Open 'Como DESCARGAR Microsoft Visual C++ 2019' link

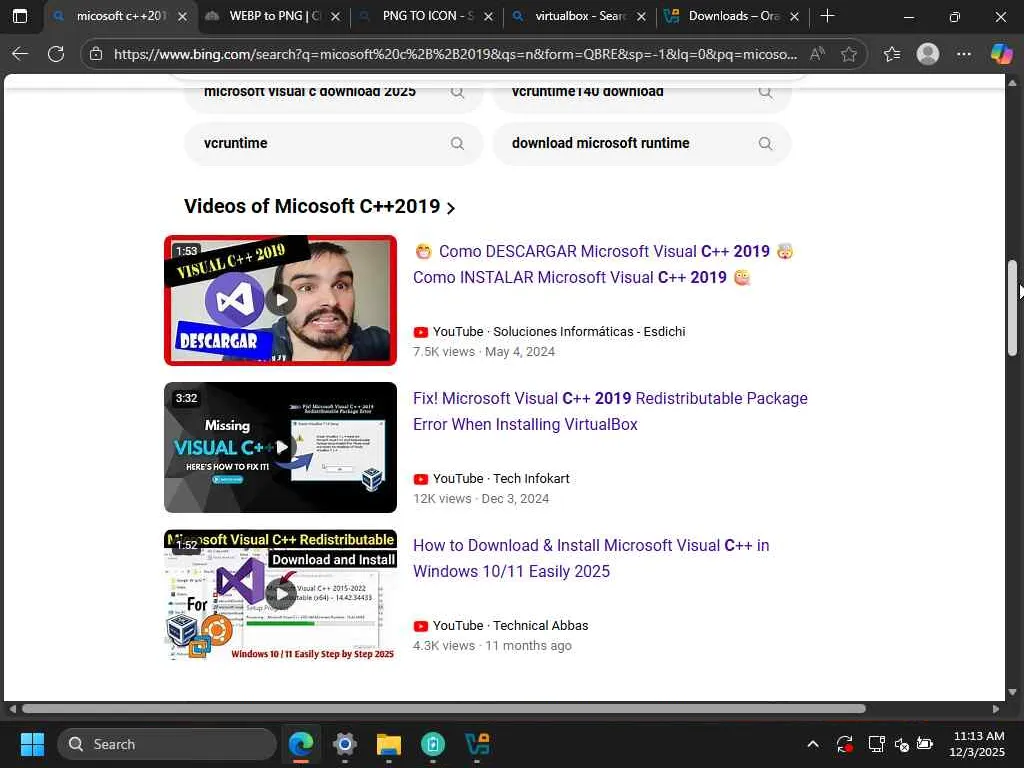(x=603, y=264)
